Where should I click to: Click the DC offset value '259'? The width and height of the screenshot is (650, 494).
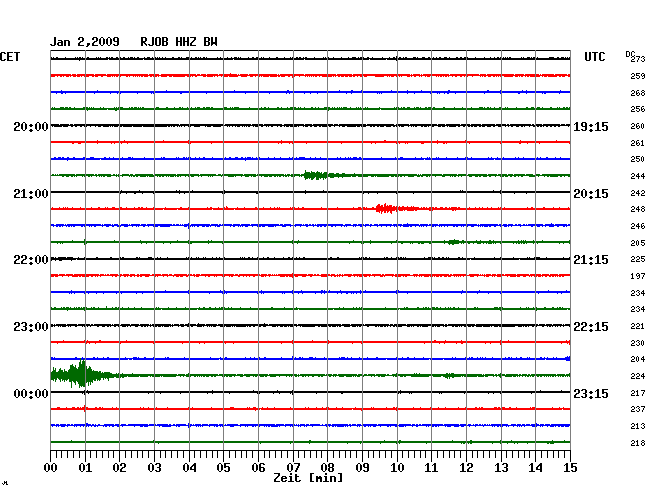pyautogui.click(x=638, y=76)
